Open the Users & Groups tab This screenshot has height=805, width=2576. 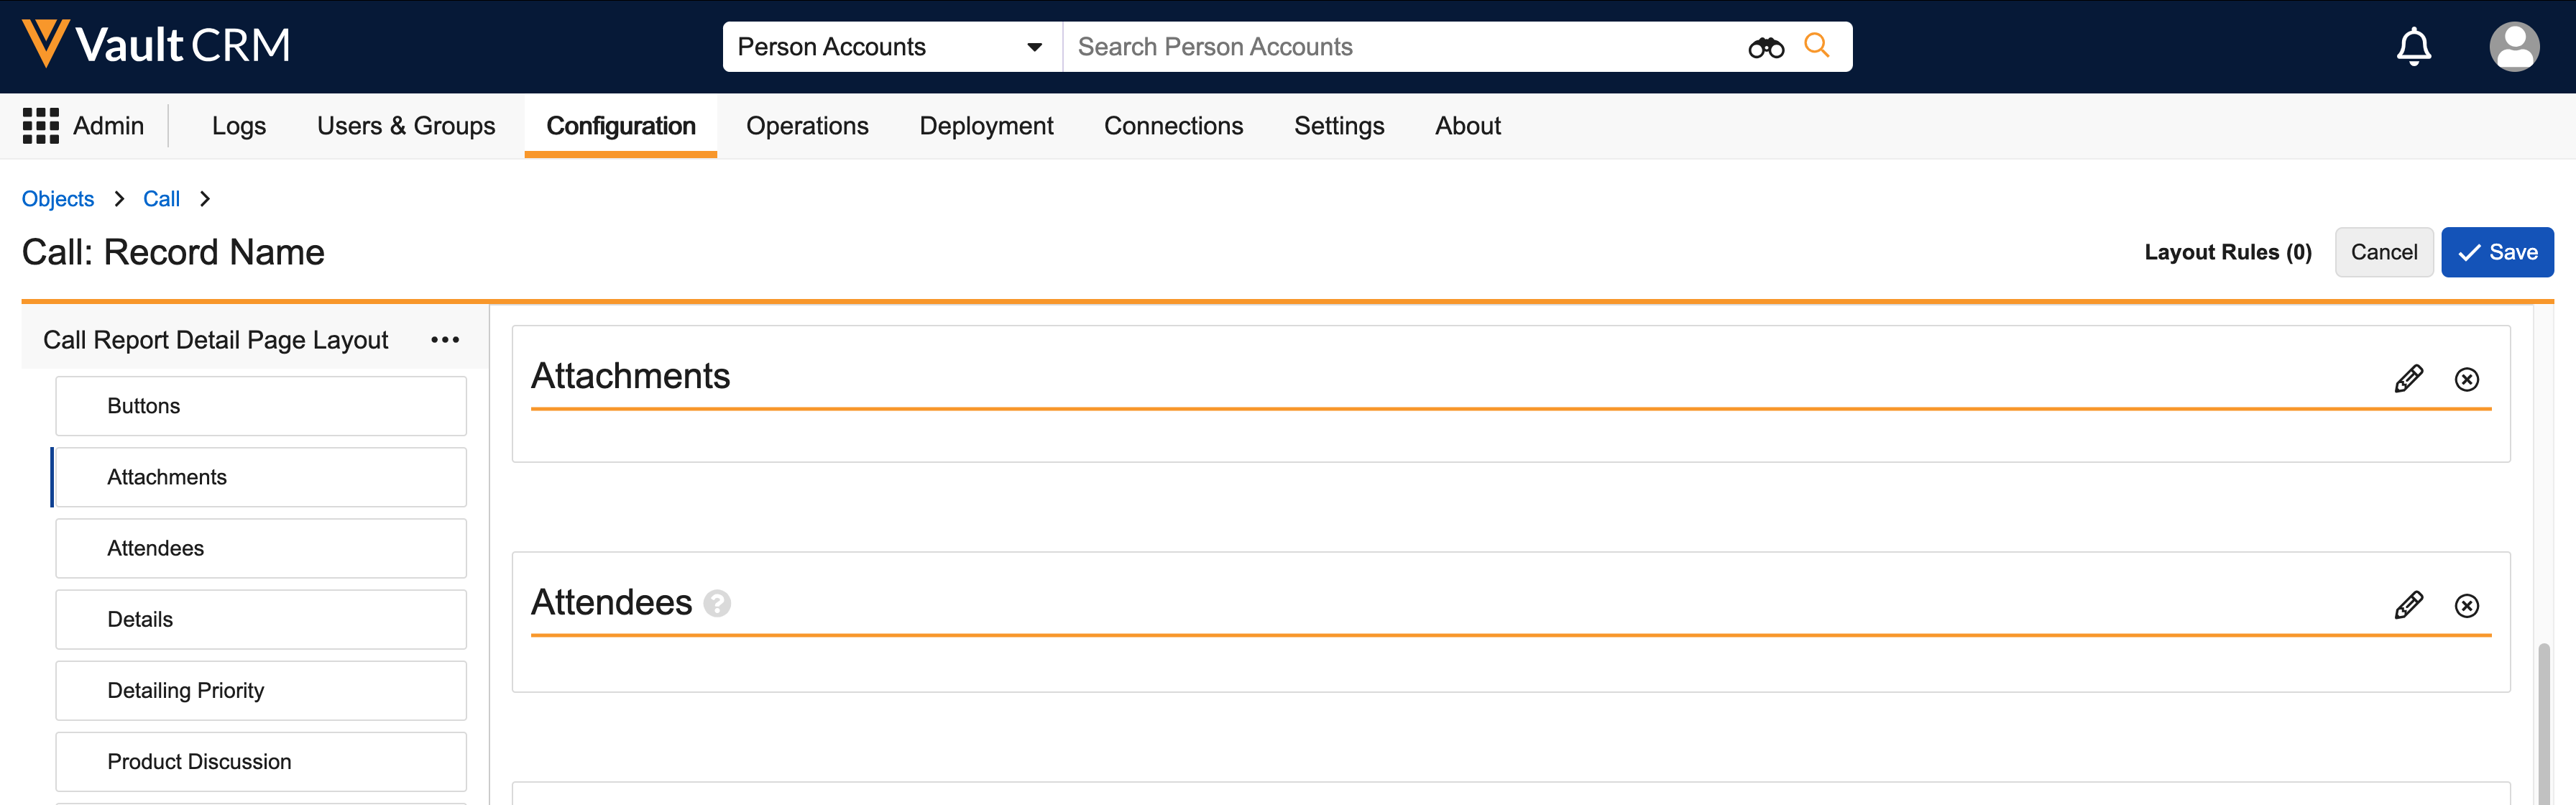tap(405, 126)
